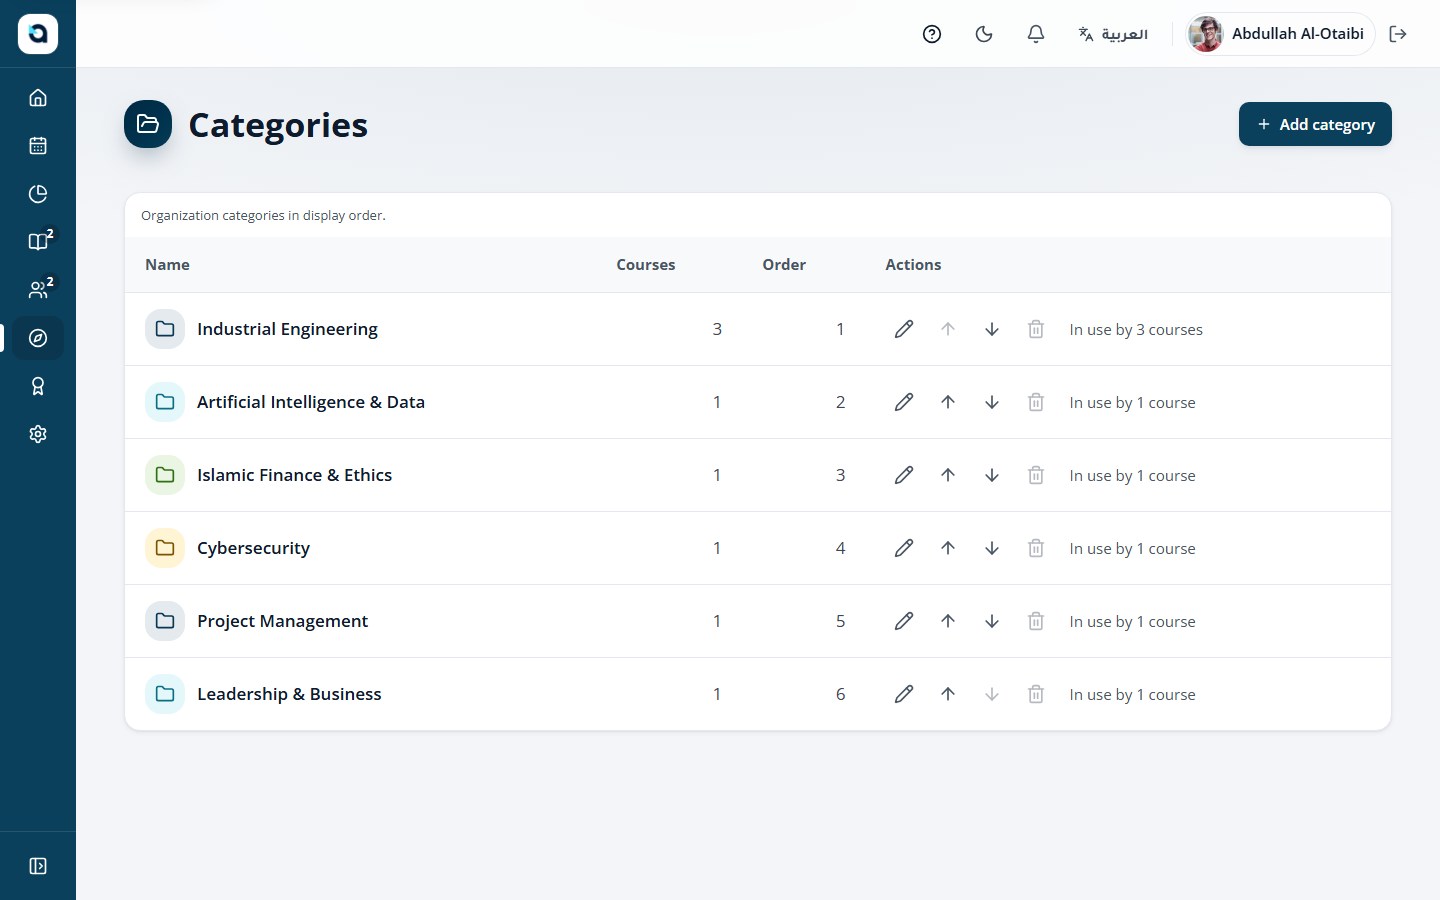1440x900 pixels.
Task: Move Project Management up
Action: (948, 621)
